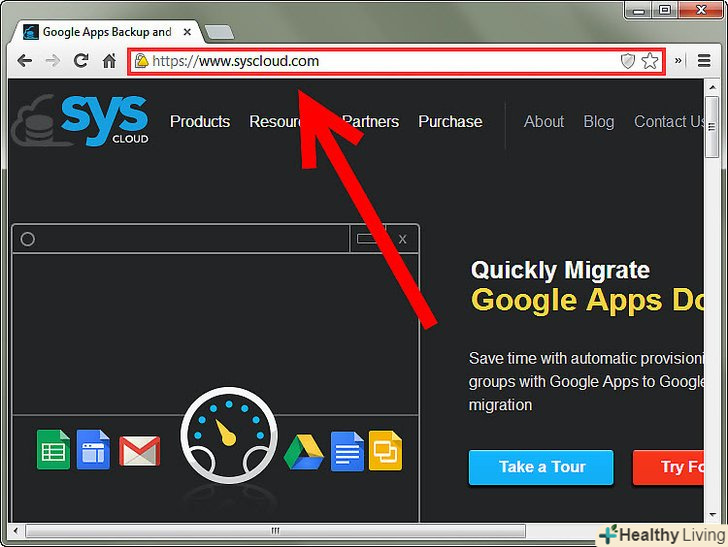Click the vertical scrollbar up arrow
The width and height of the screenshot is (728, 547).
712,87
